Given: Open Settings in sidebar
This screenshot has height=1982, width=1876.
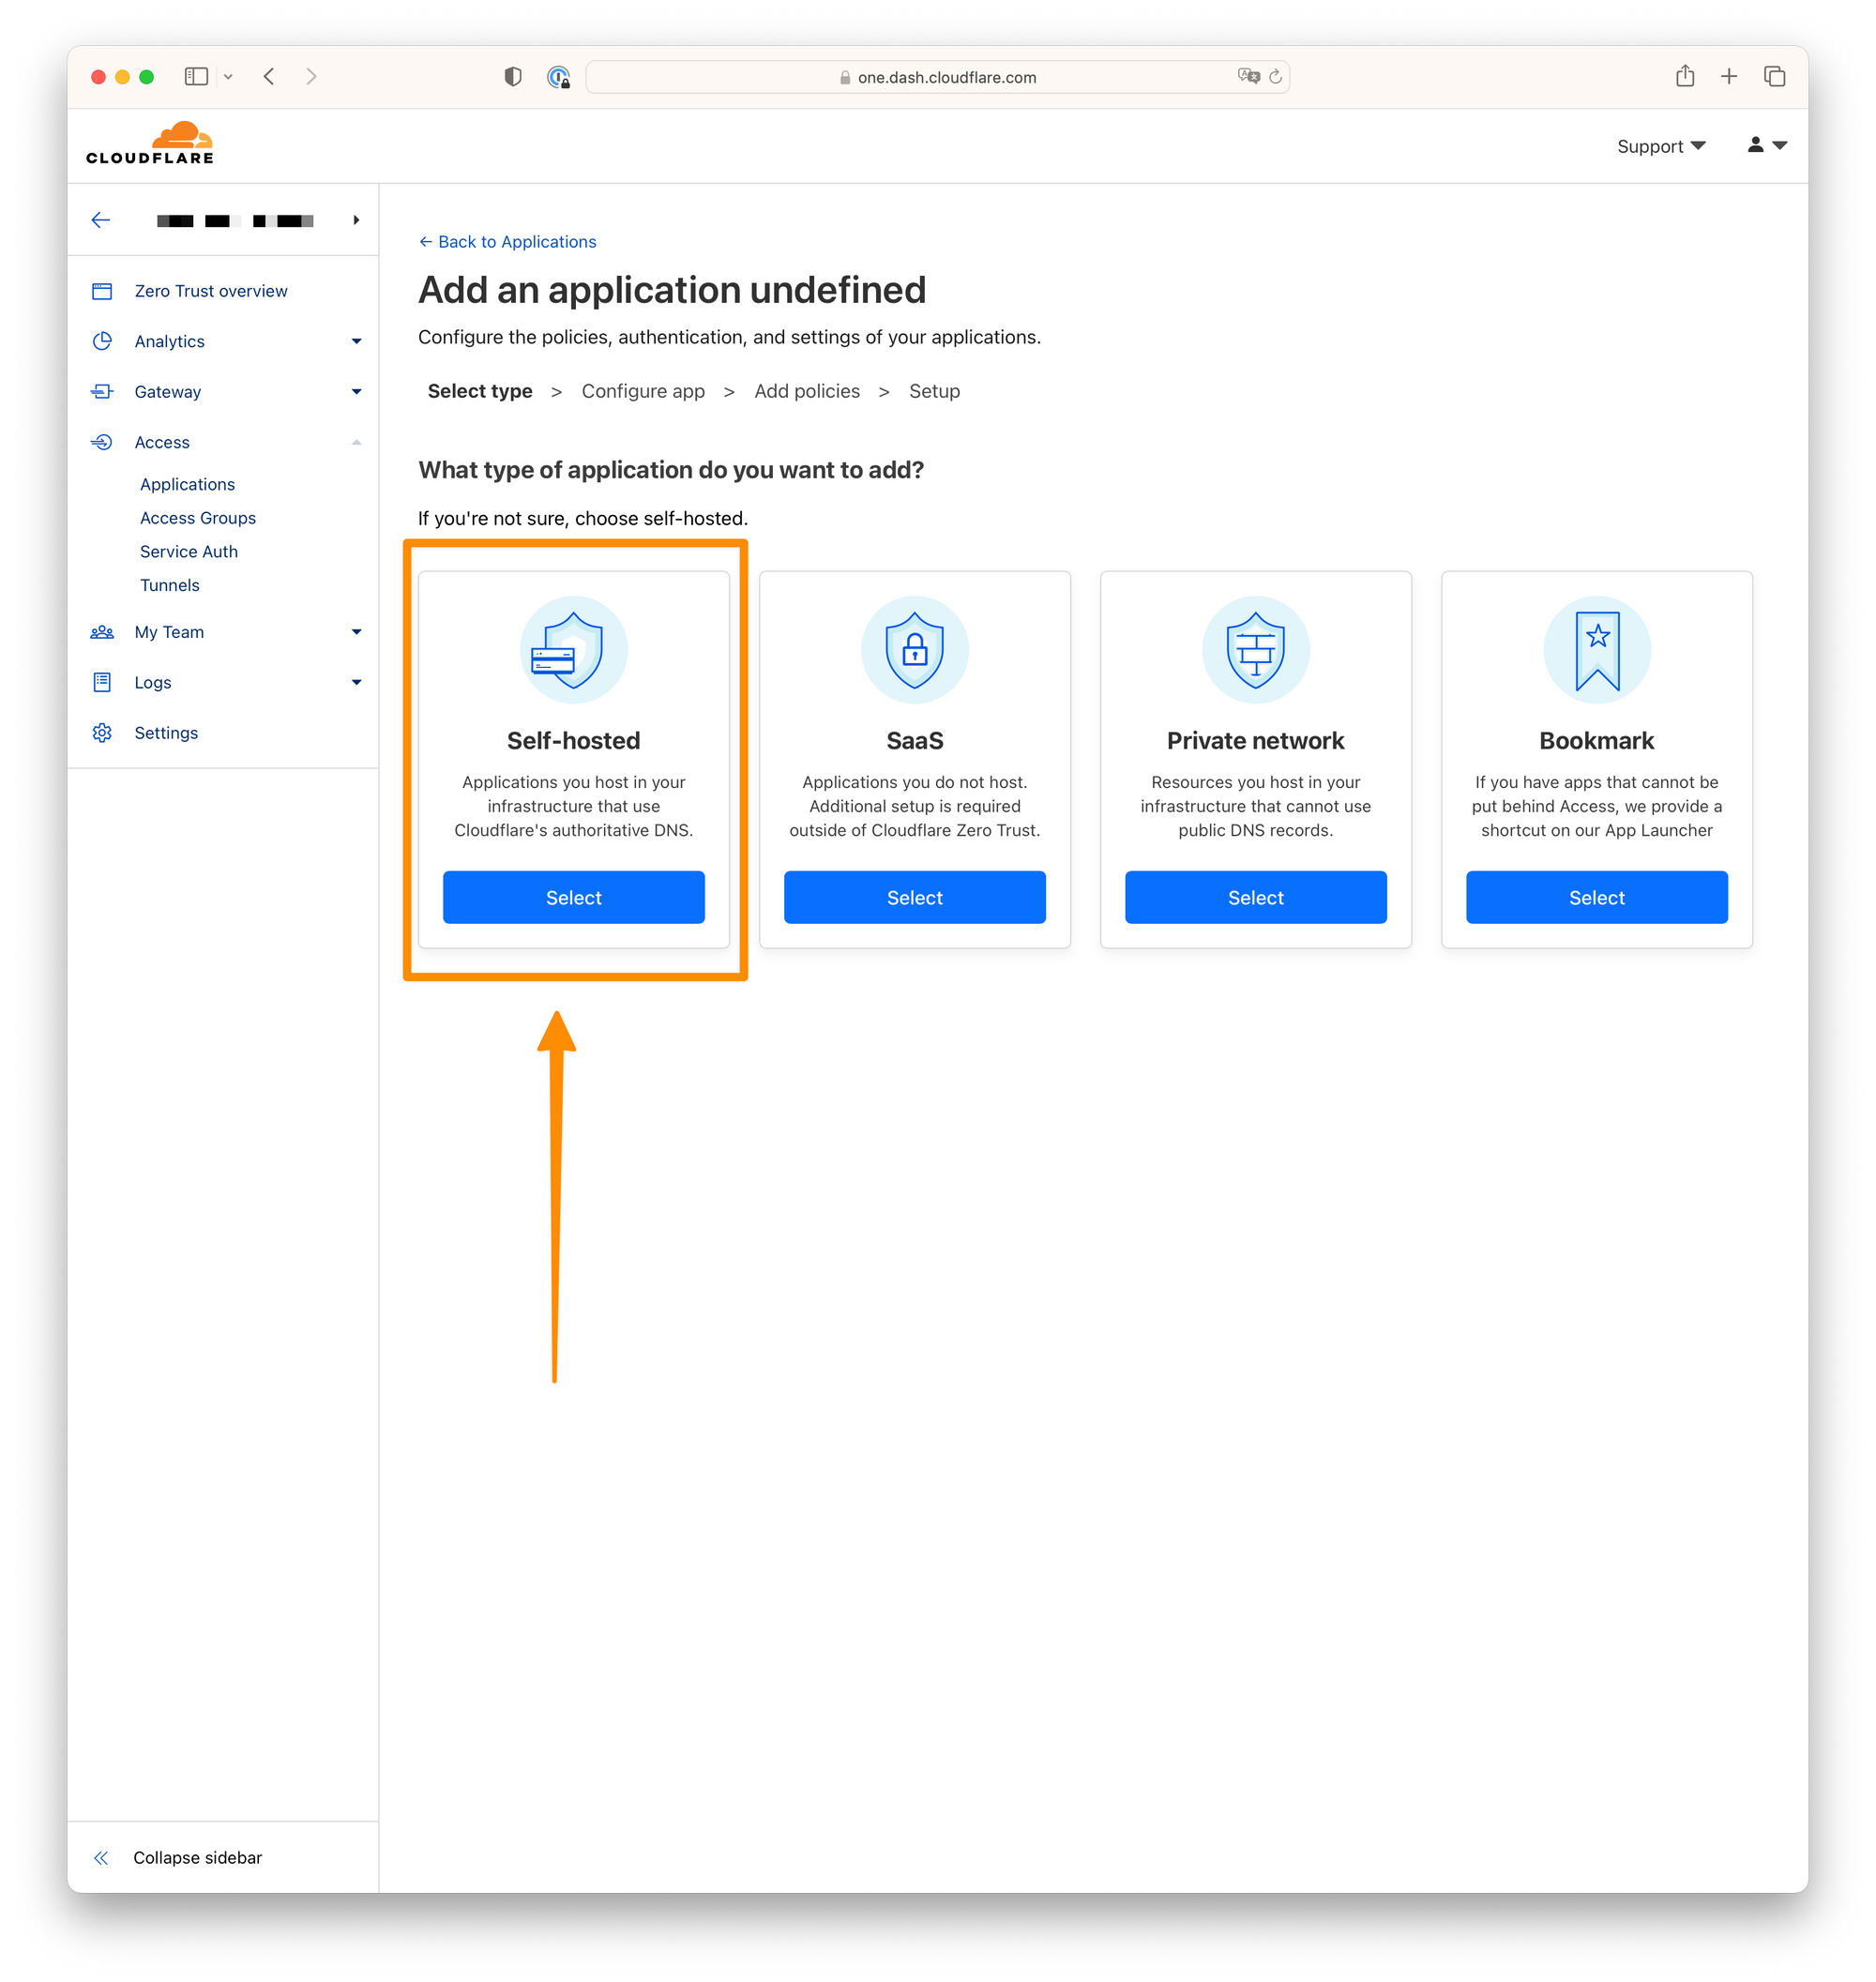Looking at the screenshot, I should (x=166, y=733).
